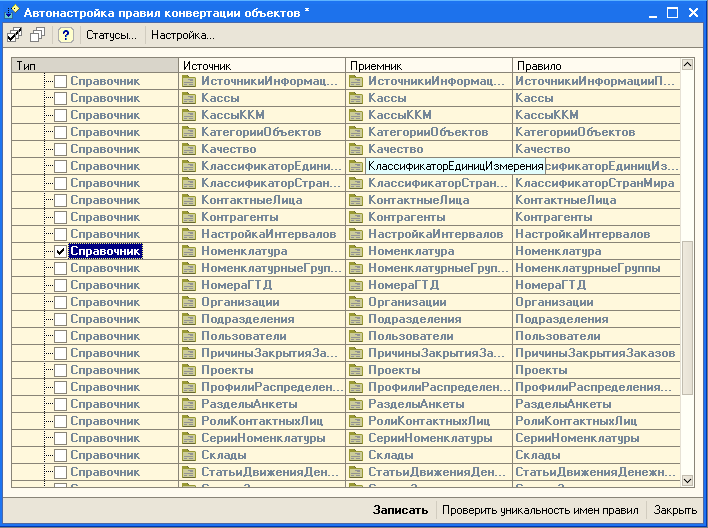Click the Проекты icon in Приемник column
Image resolution: width=708 pixels, height=528 pixels.
click(355, 370)
